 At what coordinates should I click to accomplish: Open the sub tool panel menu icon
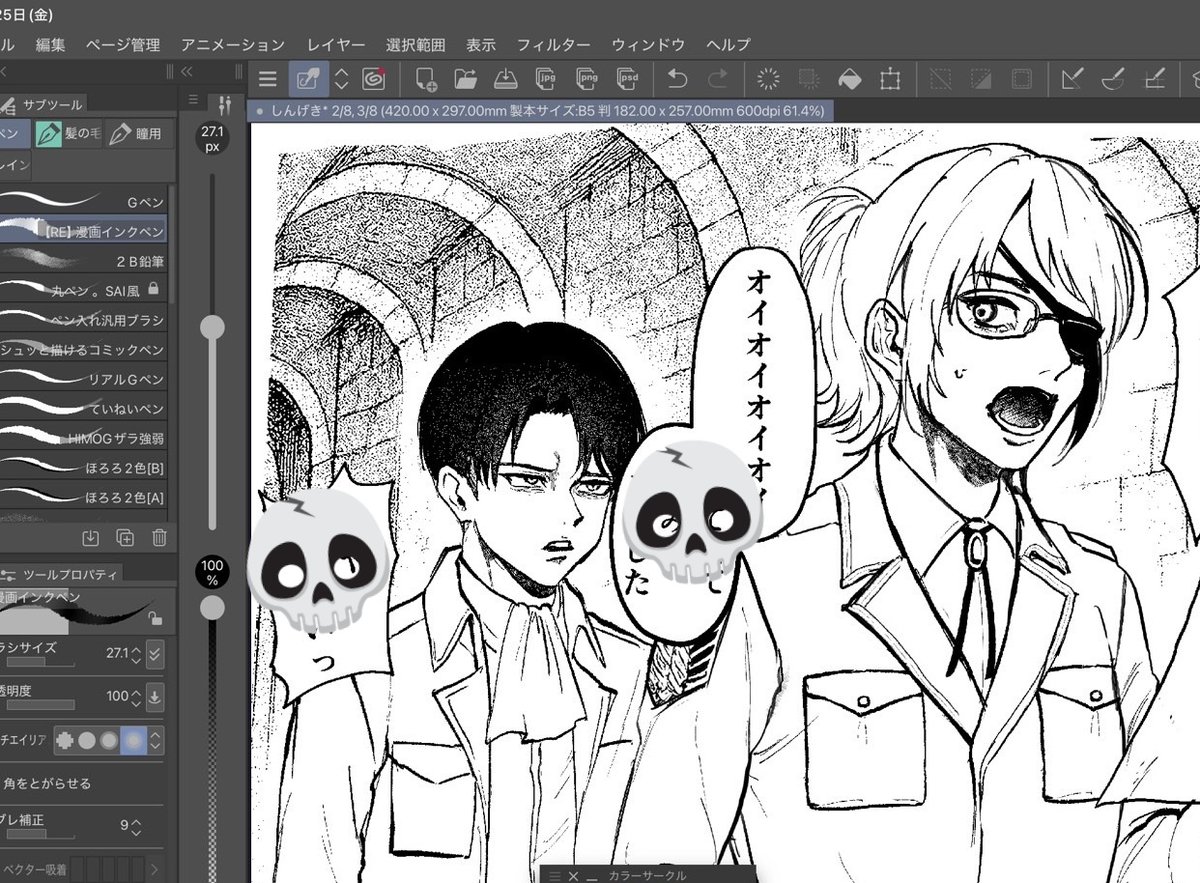coord(192,99)
